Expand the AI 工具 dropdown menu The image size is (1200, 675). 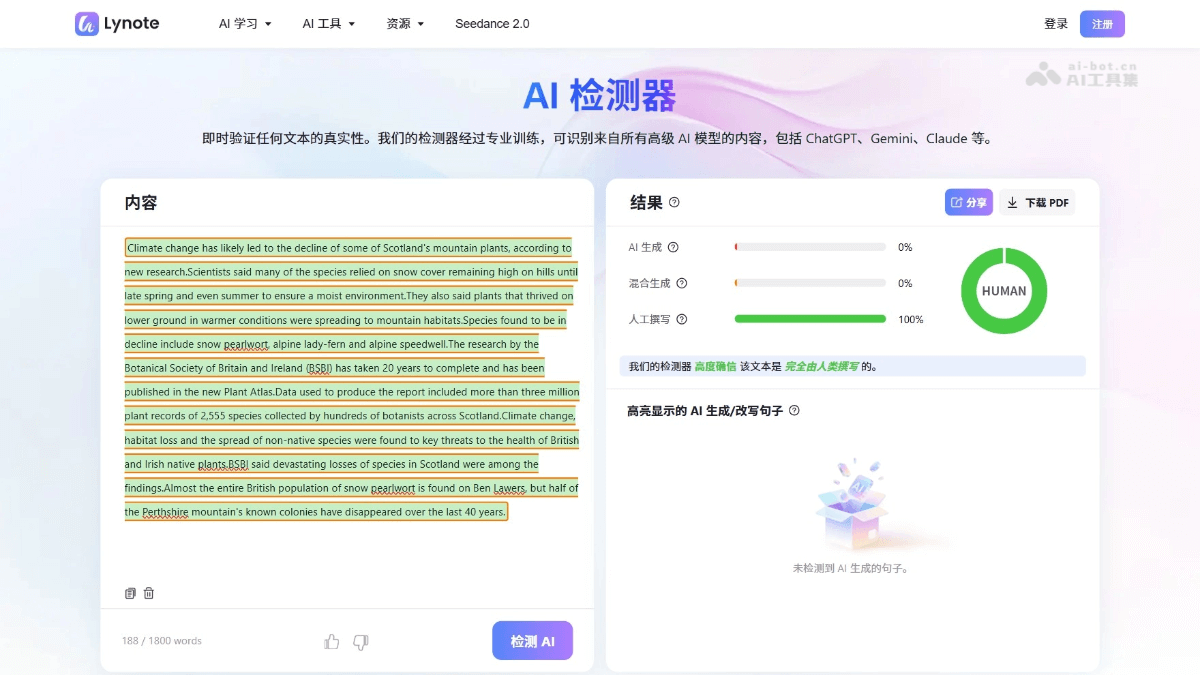tap(328, 24)
